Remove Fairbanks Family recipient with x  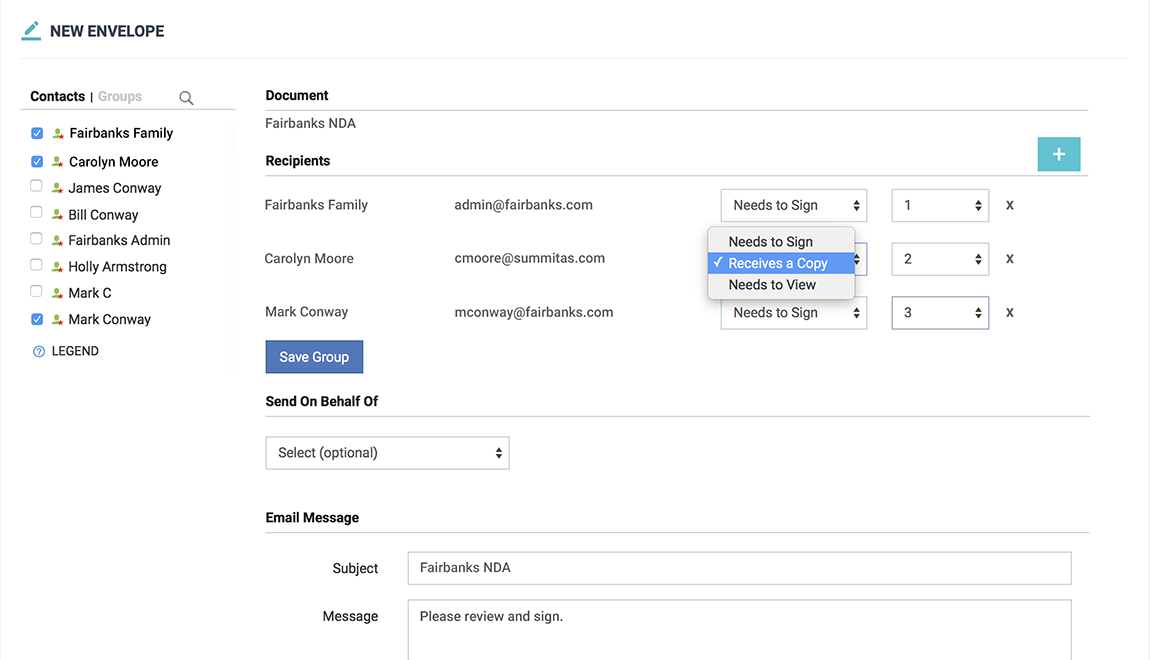tap(1010, 205)
